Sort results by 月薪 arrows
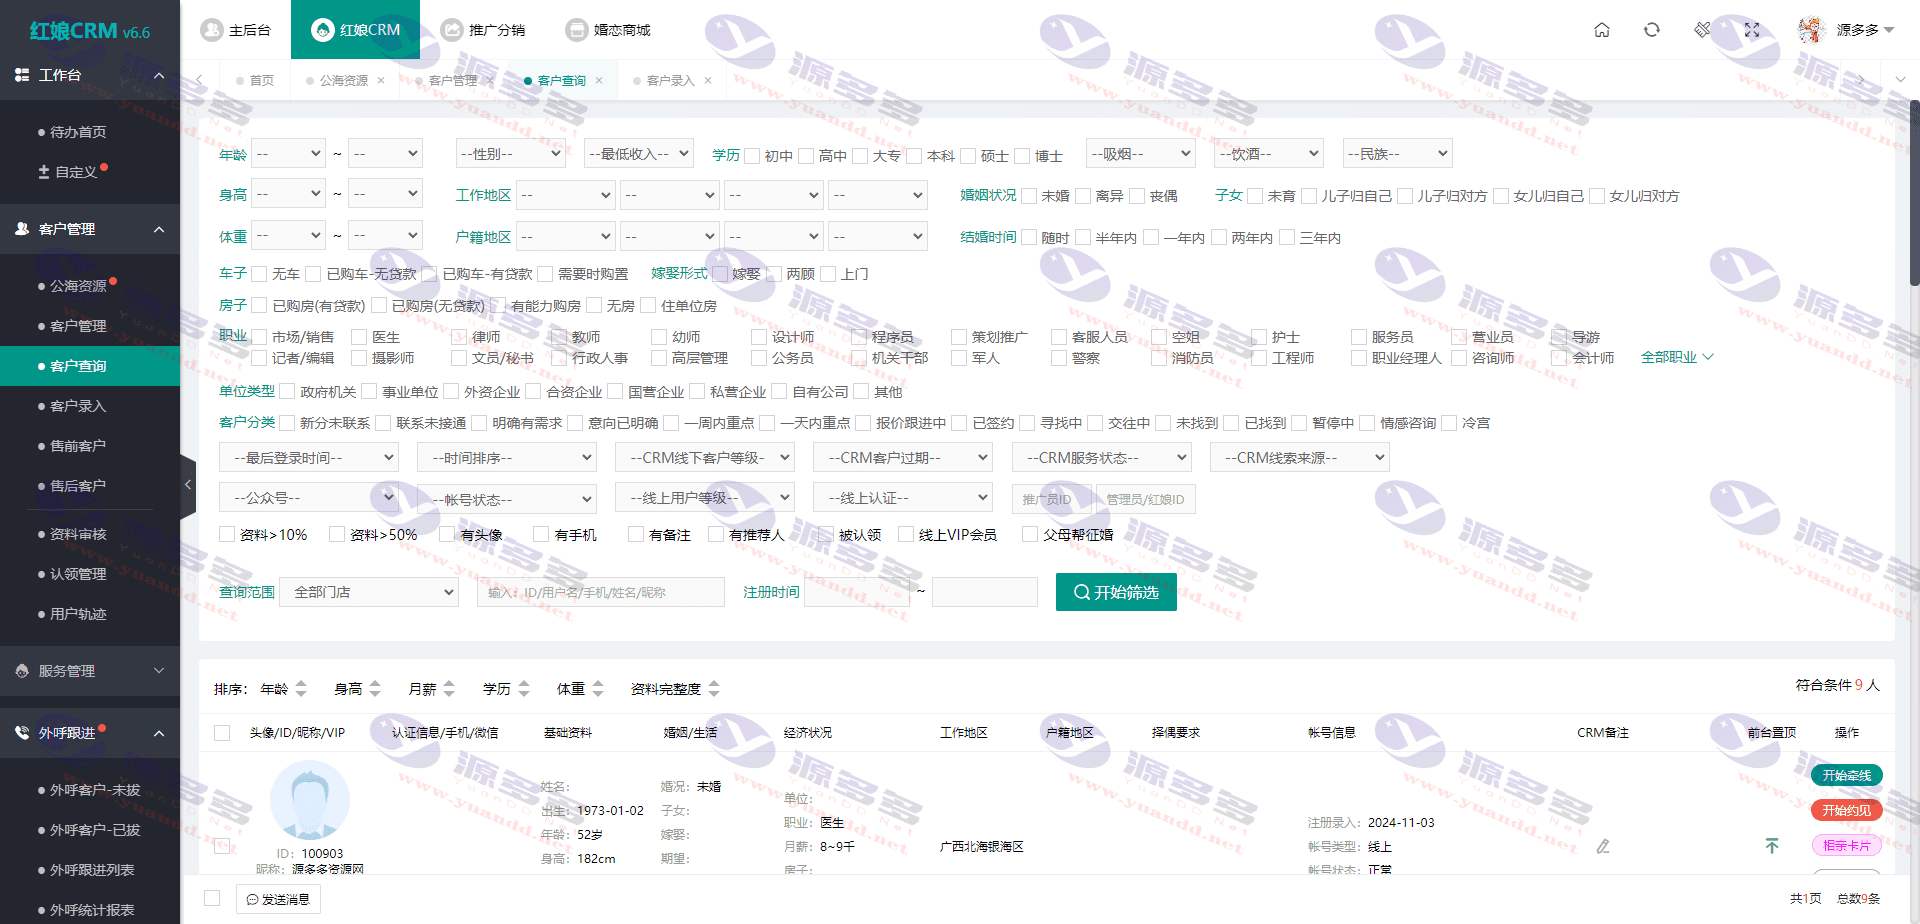This screenshot has height=924, width=1920. coord(449,689)
